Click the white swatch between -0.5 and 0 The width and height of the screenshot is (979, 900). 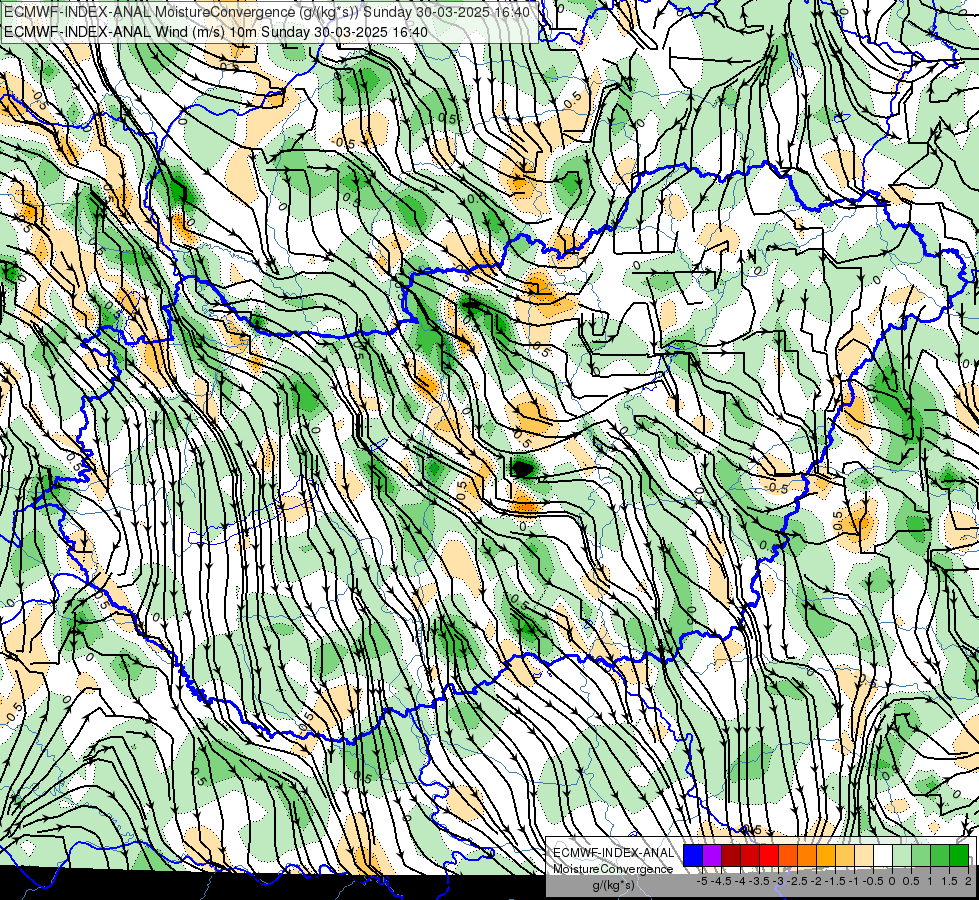pos(883,855)
